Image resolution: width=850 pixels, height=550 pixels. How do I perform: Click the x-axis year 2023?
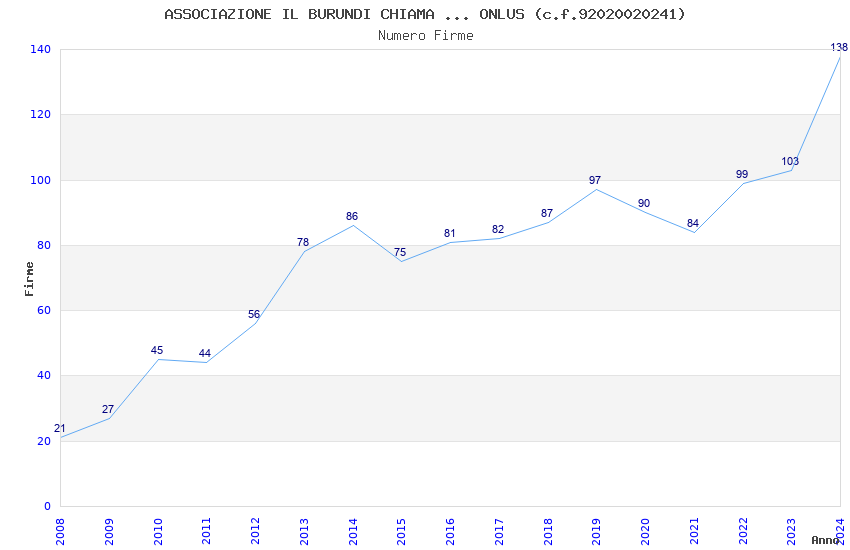pyautogui.click(x=792, y=531)
